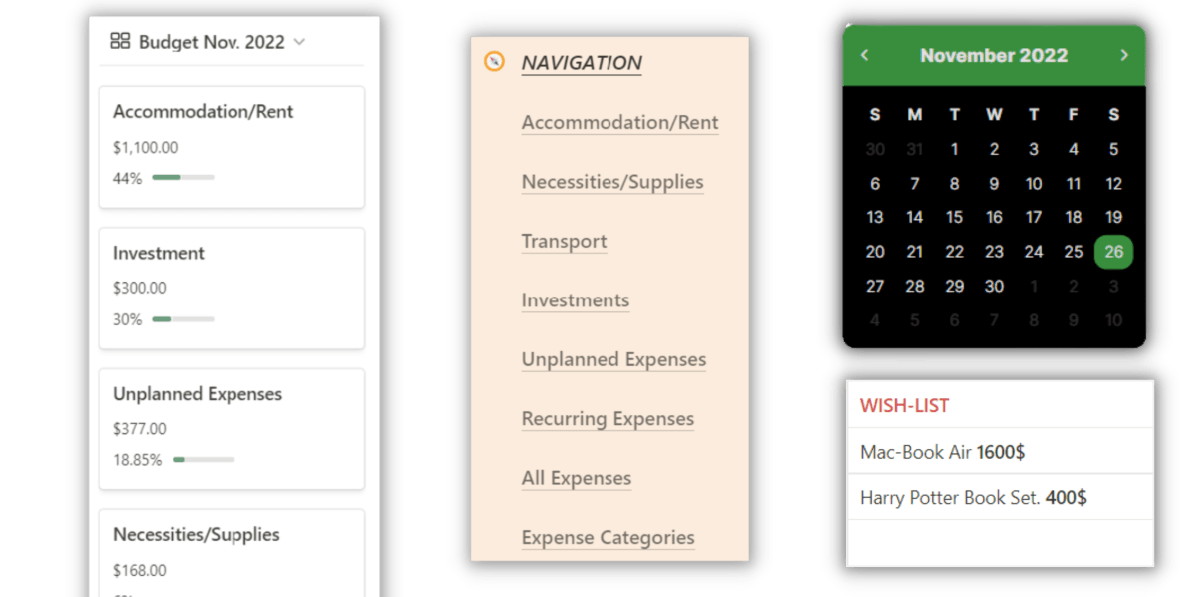Select the Mac-Book Air wish-list row
The height and width of the screenshot is (597, 1194).
point(1001,452)
